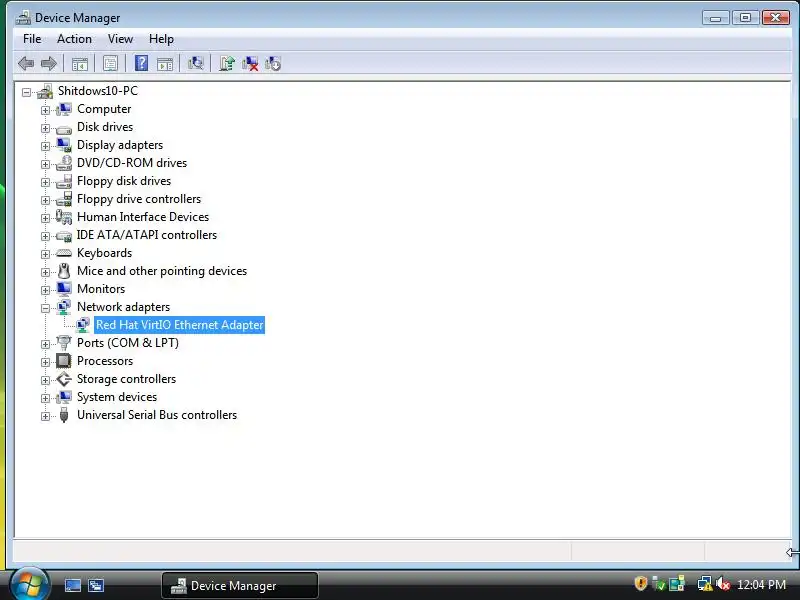This screenshot has height=600, width=800.
Task: Expand the Floppy disk drives category
Action: point(45,182)
